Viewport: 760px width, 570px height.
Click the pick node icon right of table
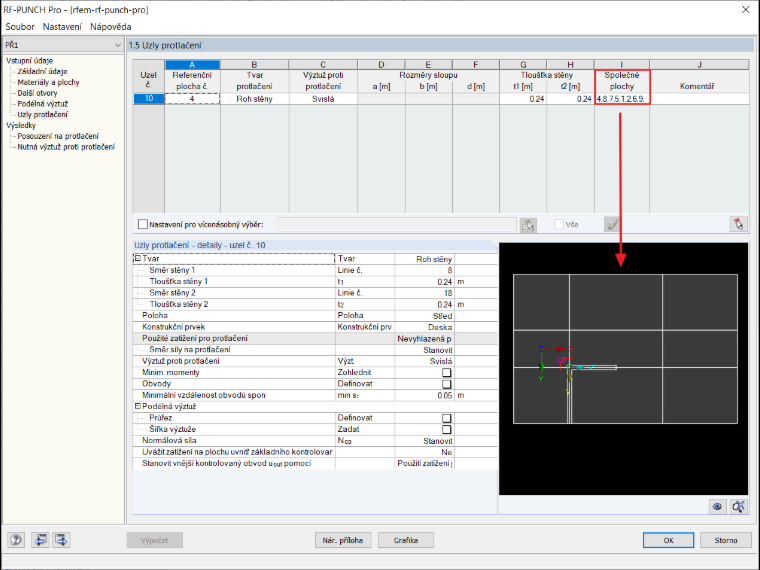point(738,224)
